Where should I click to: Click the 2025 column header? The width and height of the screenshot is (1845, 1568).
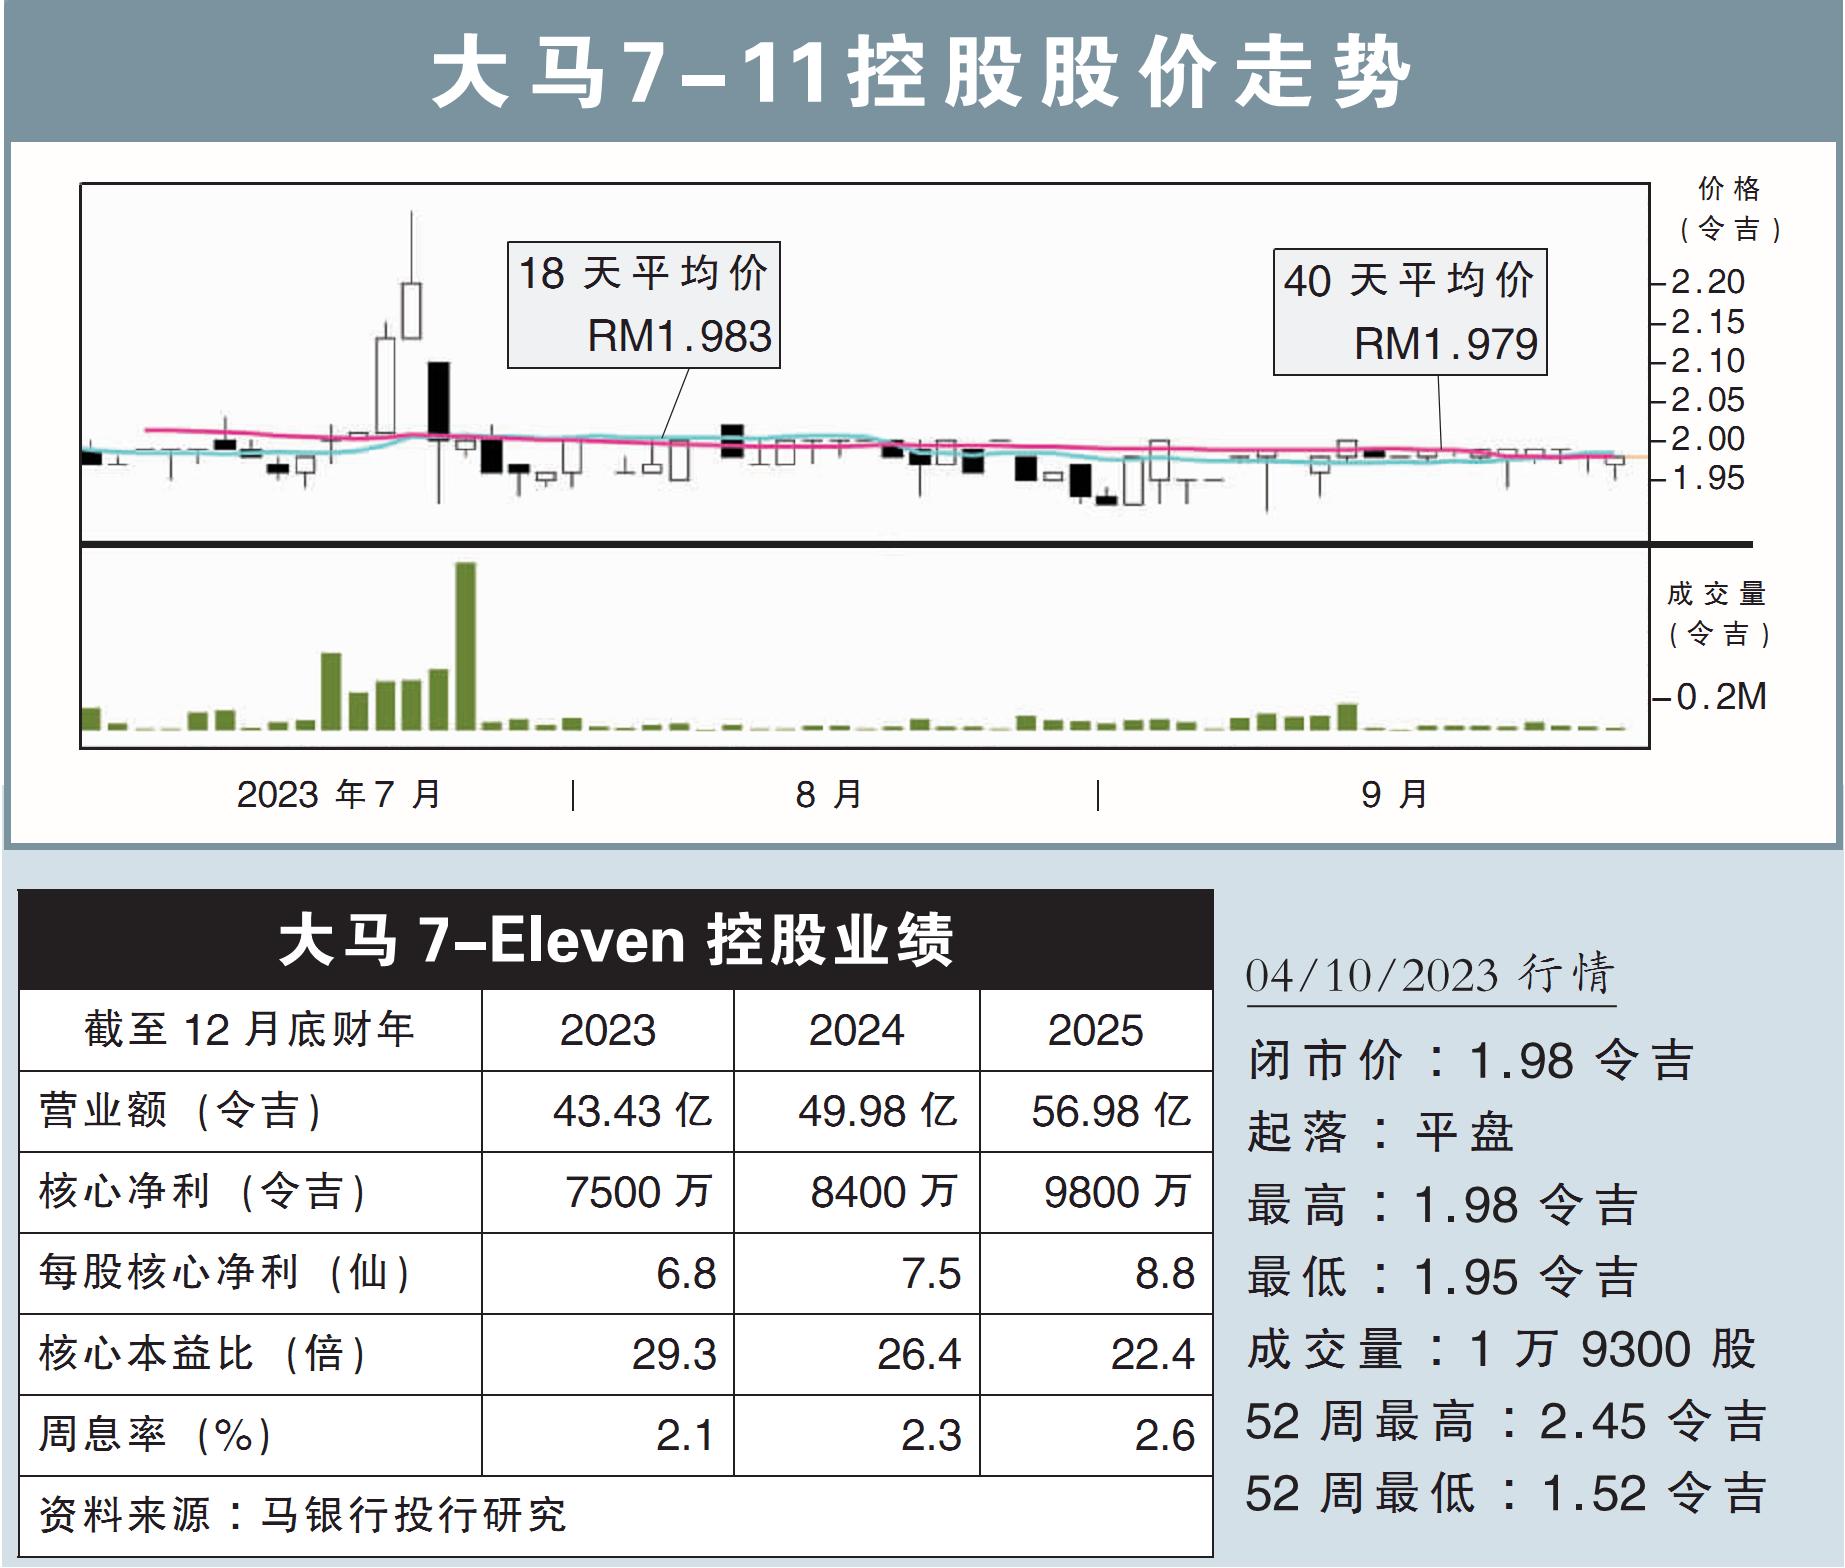click(x=1095, y=1031)
